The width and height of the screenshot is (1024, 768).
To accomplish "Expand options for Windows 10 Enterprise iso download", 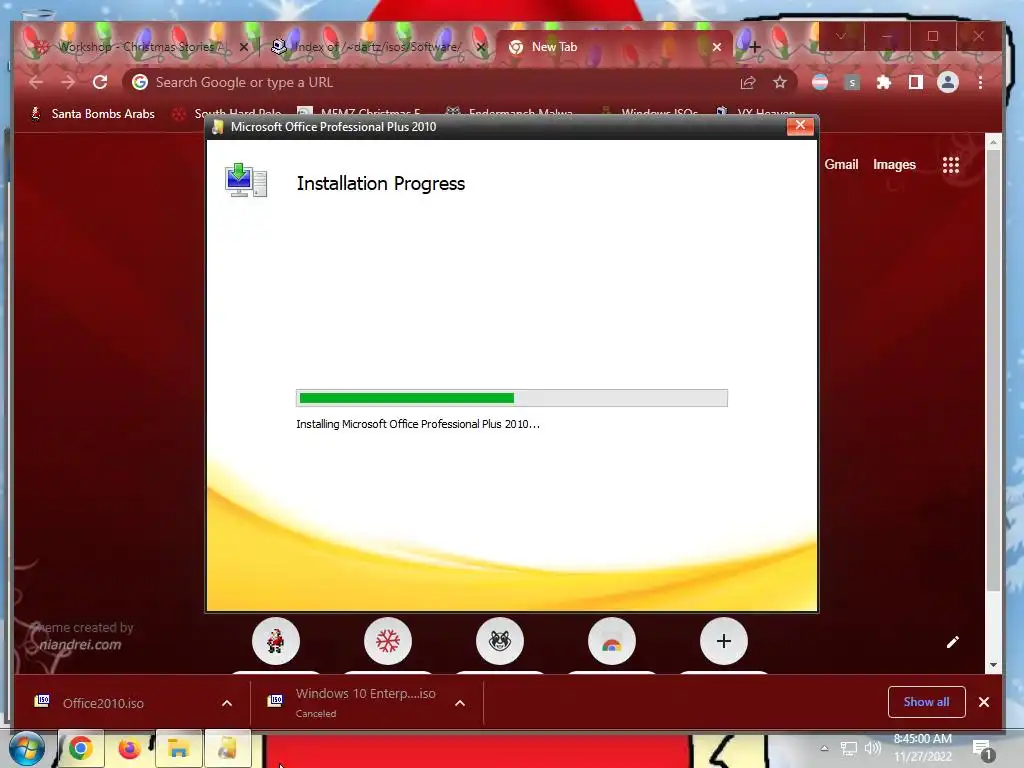I will pos(460,703).
